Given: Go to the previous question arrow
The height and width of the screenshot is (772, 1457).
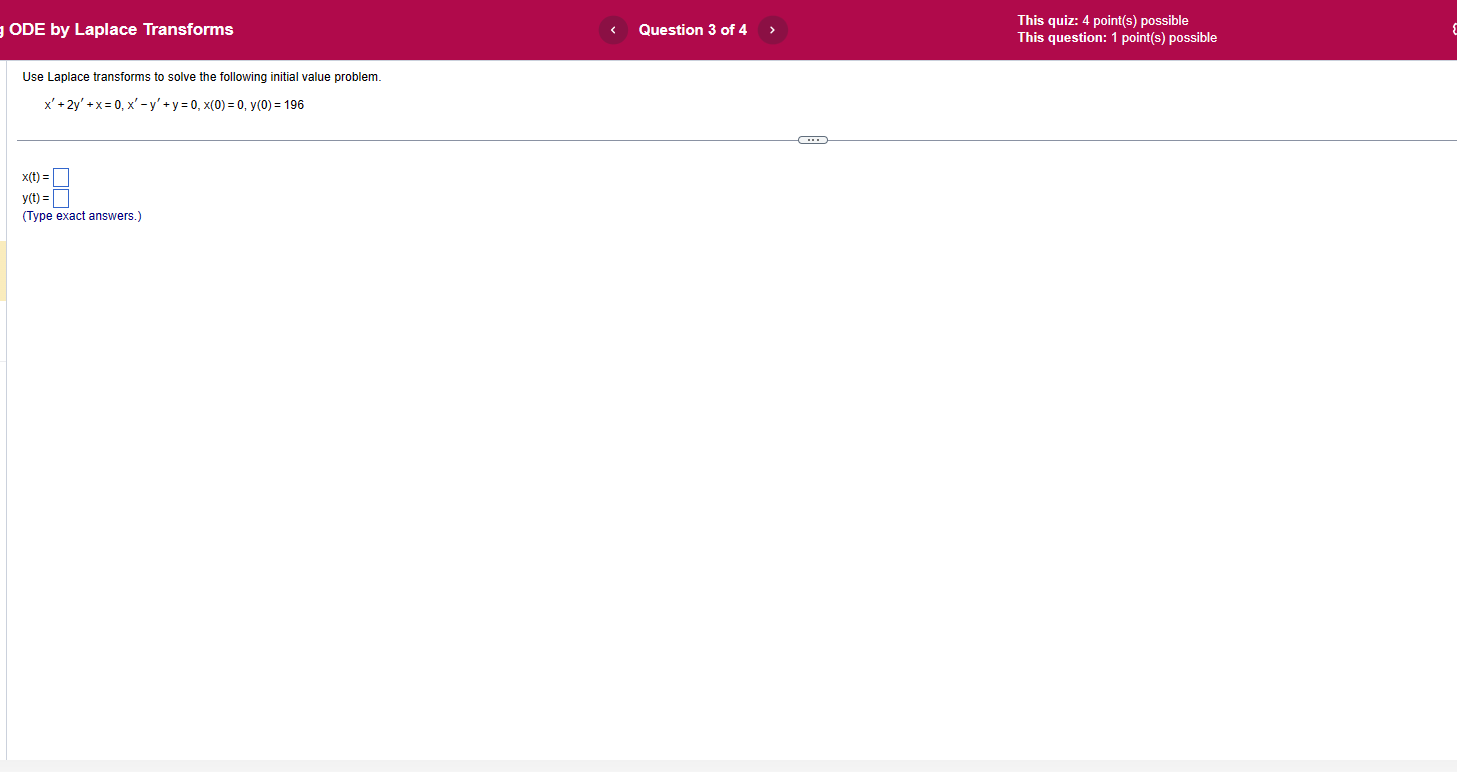Looking at the screenshot, I should point(613,30).
